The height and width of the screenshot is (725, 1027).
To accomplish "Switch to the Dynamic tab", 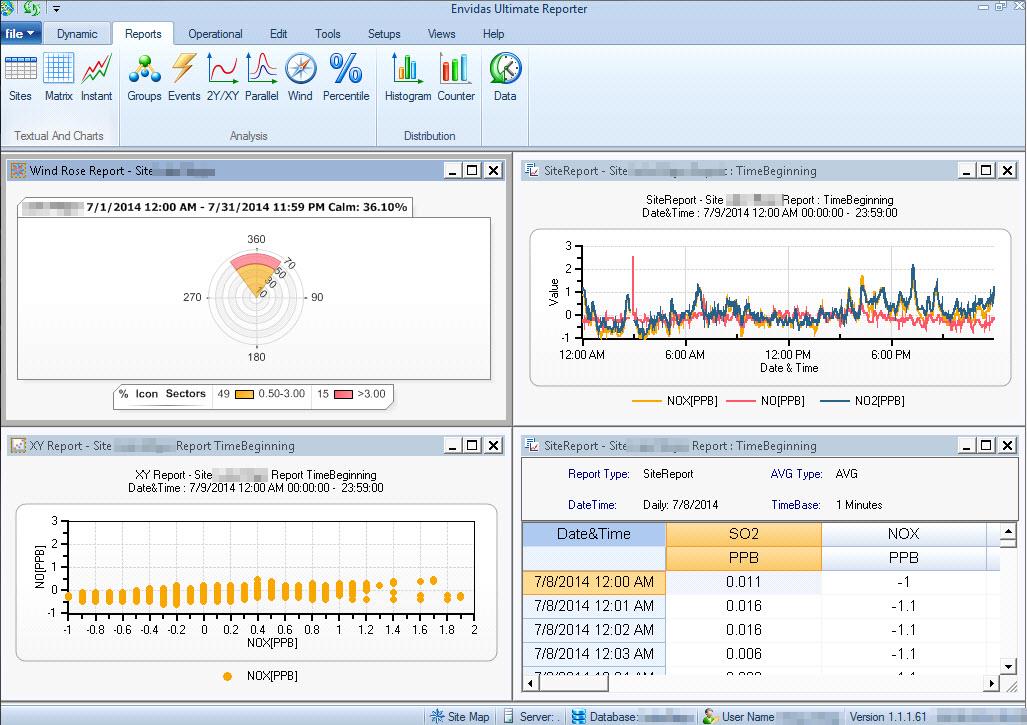I will pyautogui.click(x=77, y=33).
